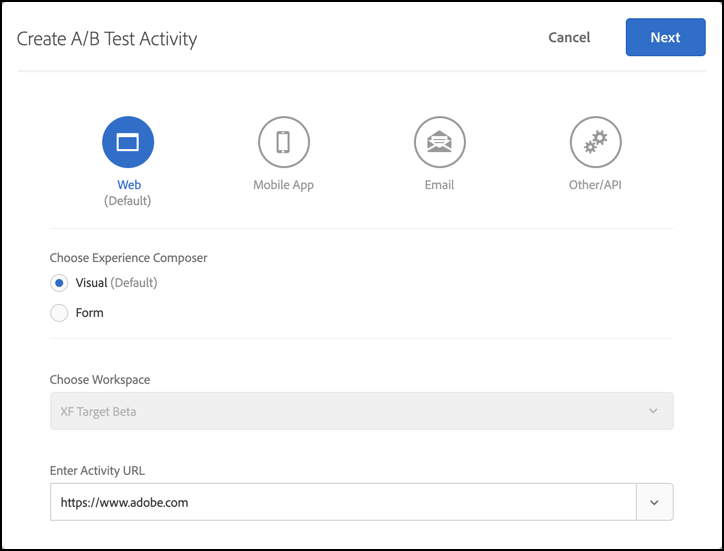
Task: Select the Web activity type icon
Action: 128,142
